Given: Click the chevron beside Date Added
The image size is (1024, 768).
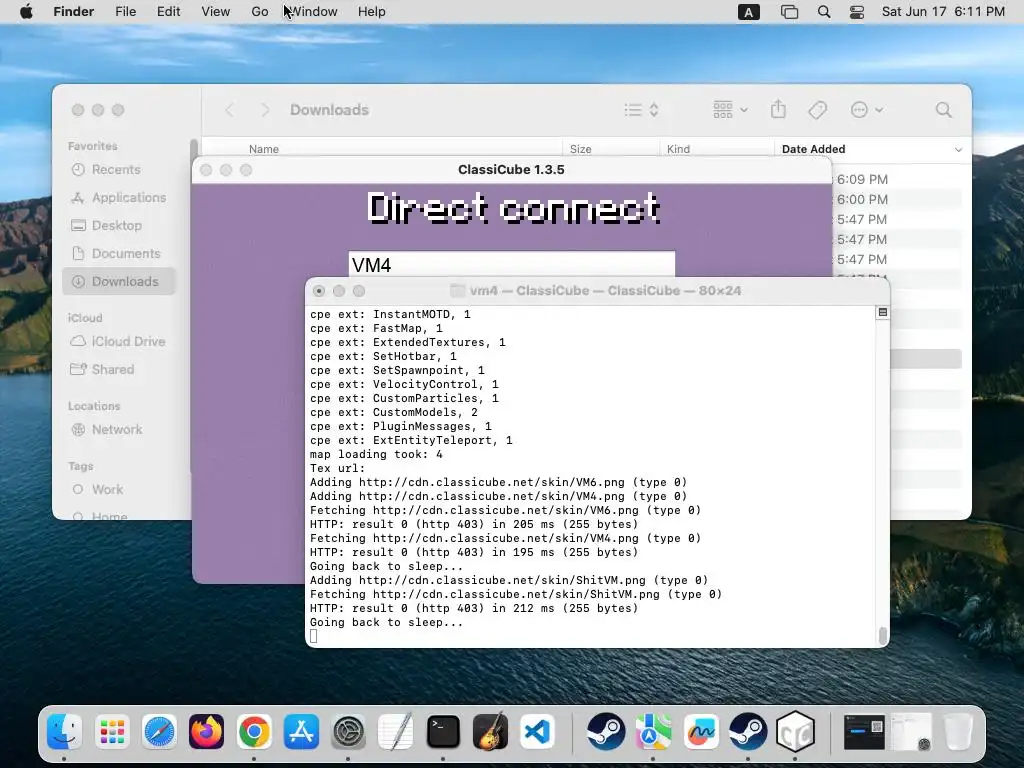Looking at the screenshot, I should pos(958,150).
